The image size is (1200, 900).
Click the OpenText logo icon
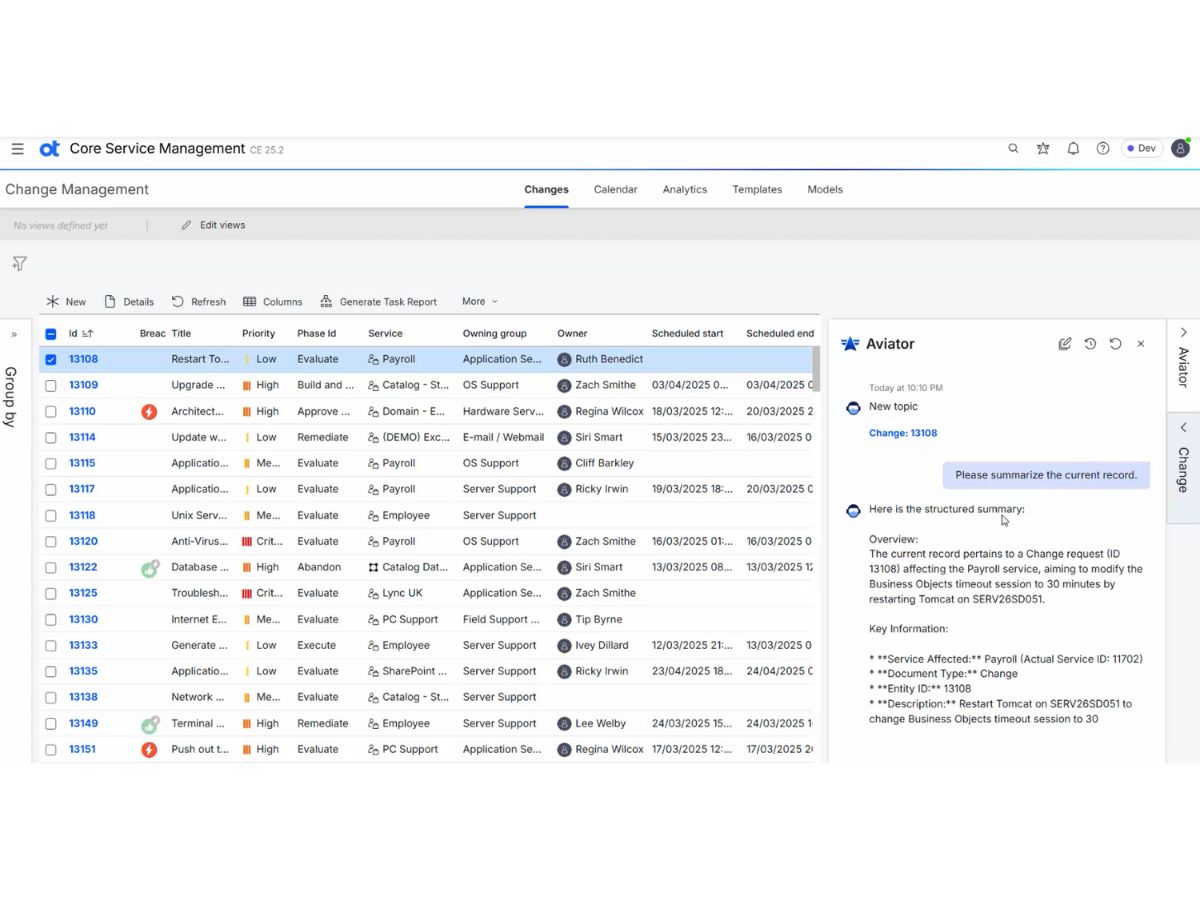49,148
